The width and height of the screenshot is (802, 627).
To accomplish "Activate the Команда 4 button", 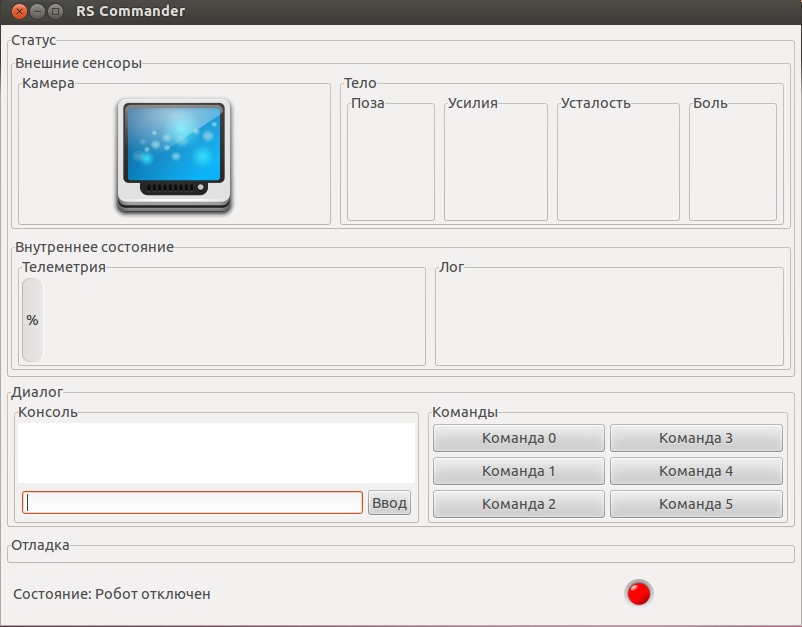I will pyautogui.click(x=695, y=471).
